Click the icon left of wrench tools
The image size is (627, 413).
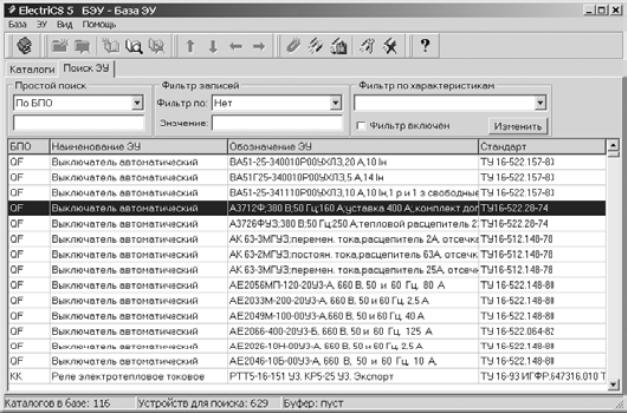click(x=367, y=46)
